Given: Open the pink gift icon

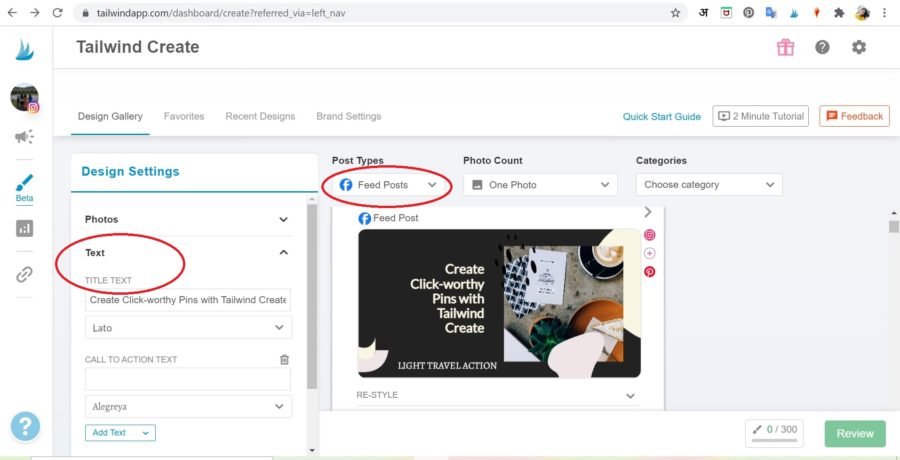Looking at the screenshot, I should coord(785,47).
